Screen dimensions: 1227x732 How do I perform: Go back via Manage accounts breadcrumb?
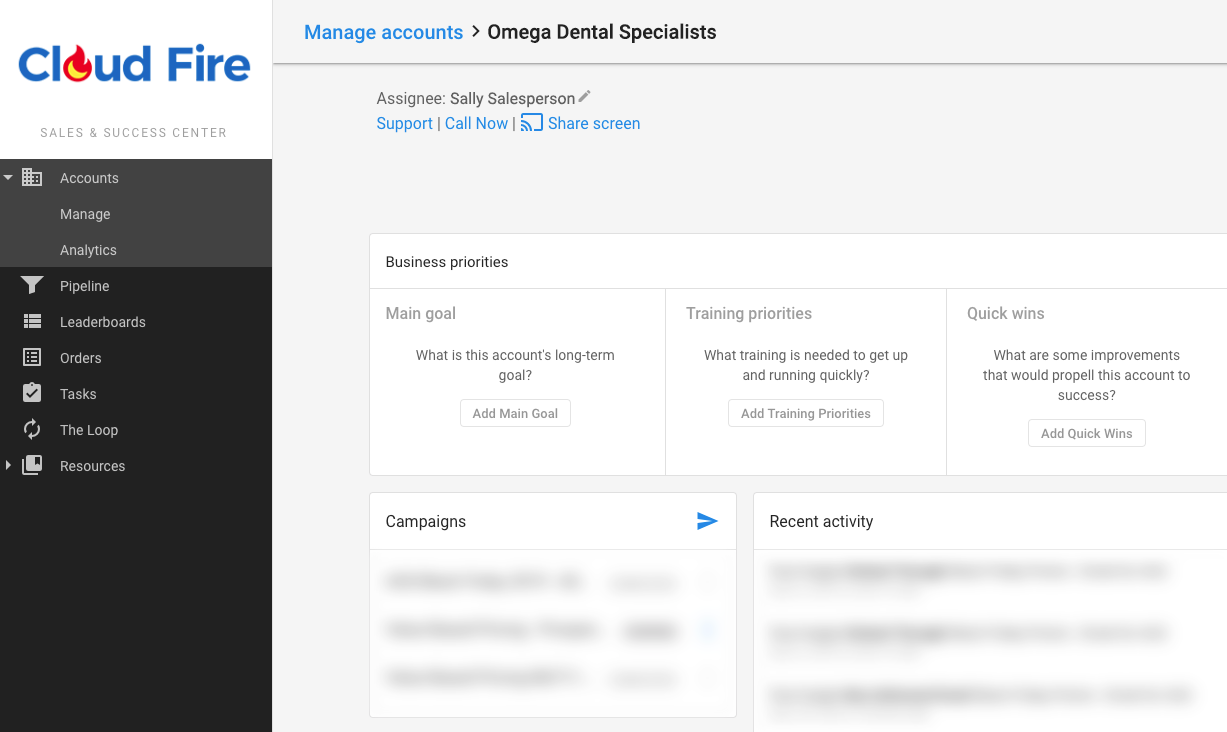[383, 32]
